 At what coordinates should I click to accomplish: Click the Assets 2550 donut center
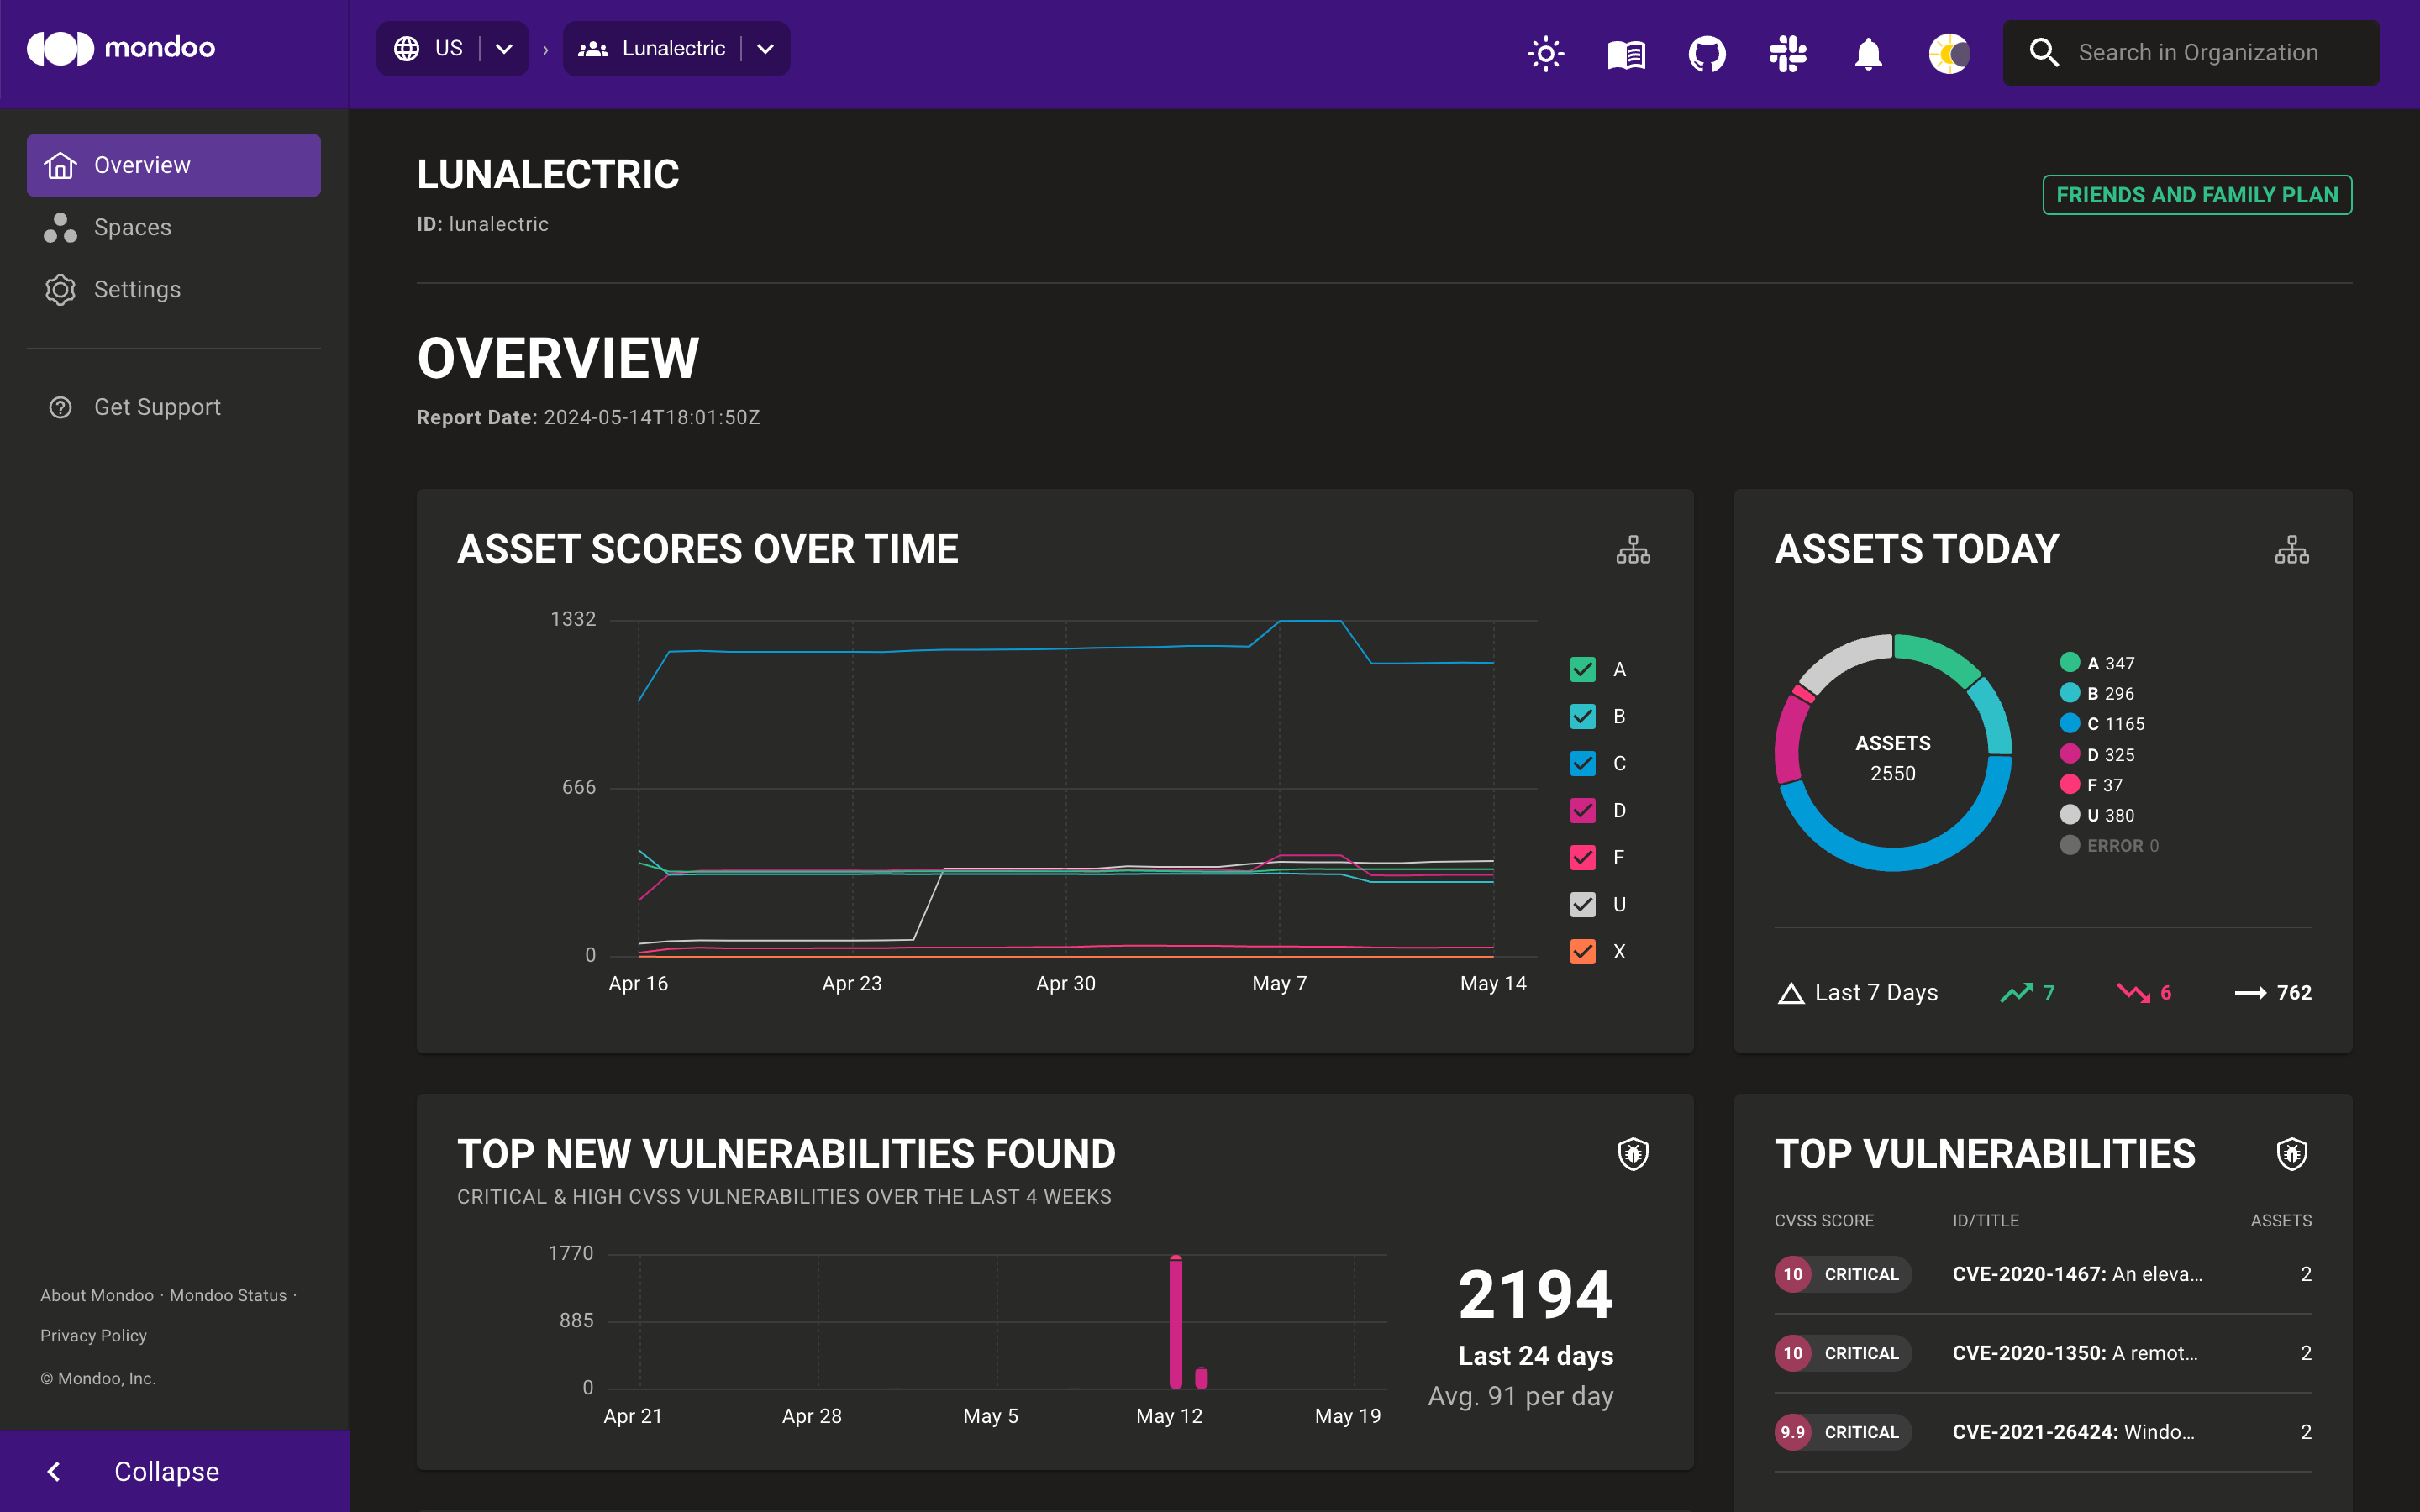pos(1893,758)
